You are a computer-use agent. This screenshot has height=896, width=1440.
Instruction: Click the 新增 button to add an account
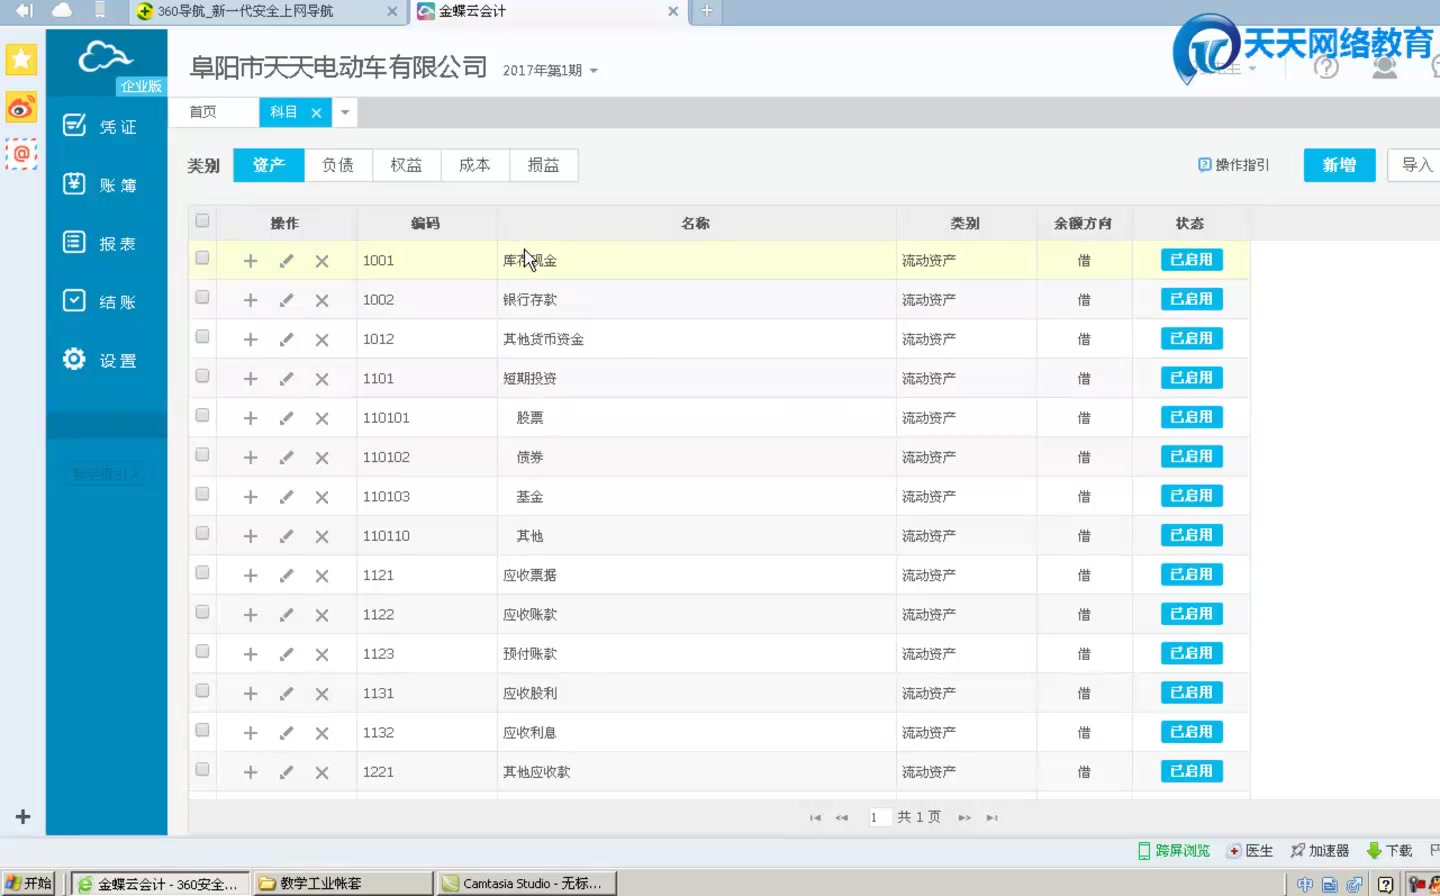pyautogui.click(x=1339, y=165)
